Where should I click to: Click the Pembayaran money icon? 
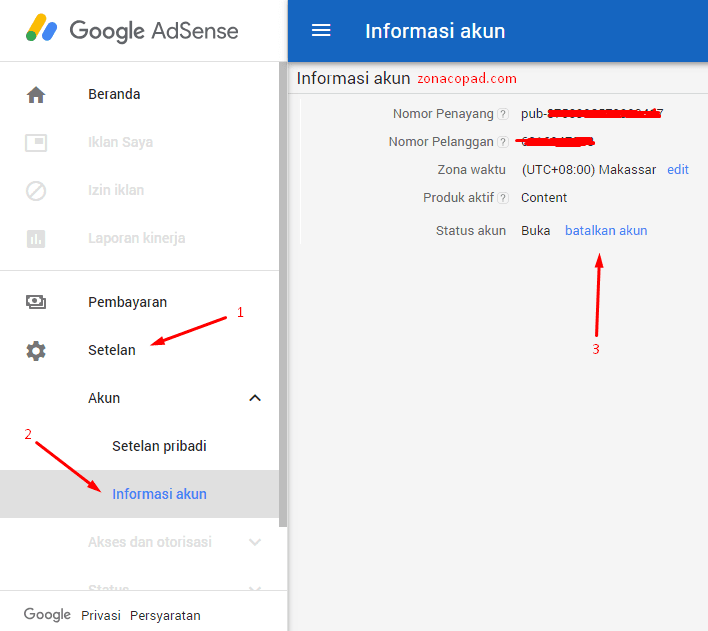pos(36,302)
